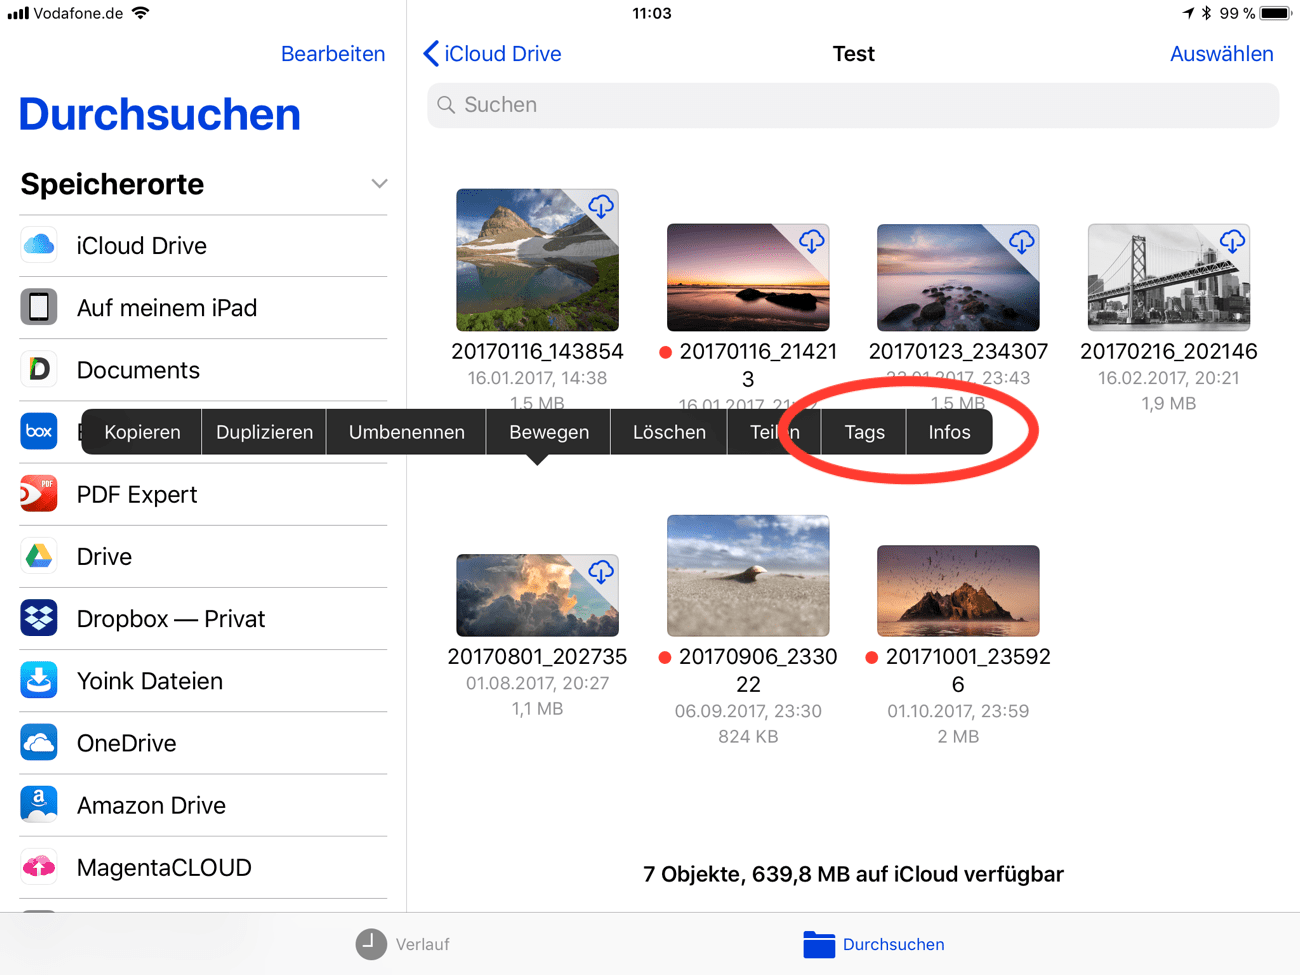
Task: Tap the 20170216_202146 file name
Action: (1169, 351)
